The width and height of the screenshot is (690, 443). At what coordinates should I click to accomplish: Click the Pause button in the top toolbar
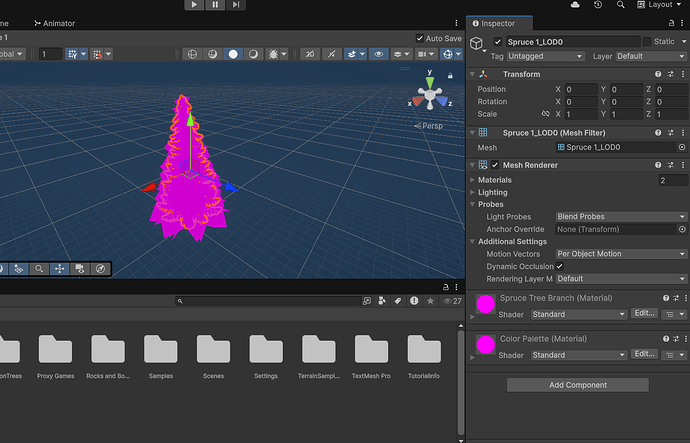click(x=215, y=4)
